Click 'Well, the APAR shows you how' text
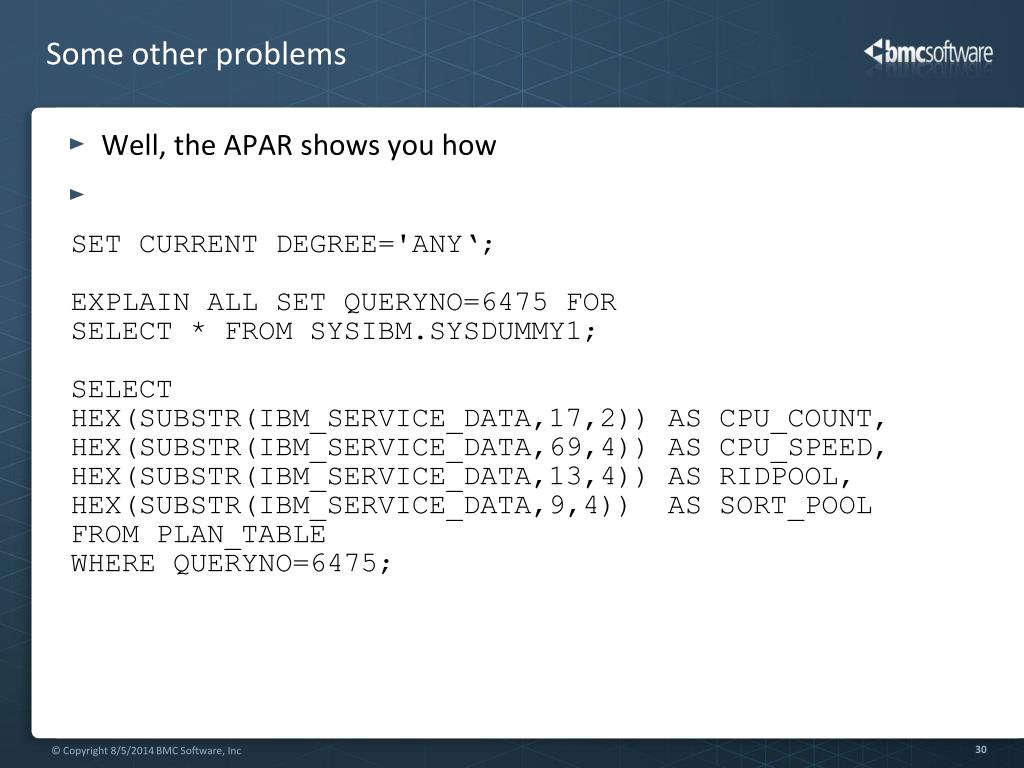The image size is (1024, 768). click(299, 145)
